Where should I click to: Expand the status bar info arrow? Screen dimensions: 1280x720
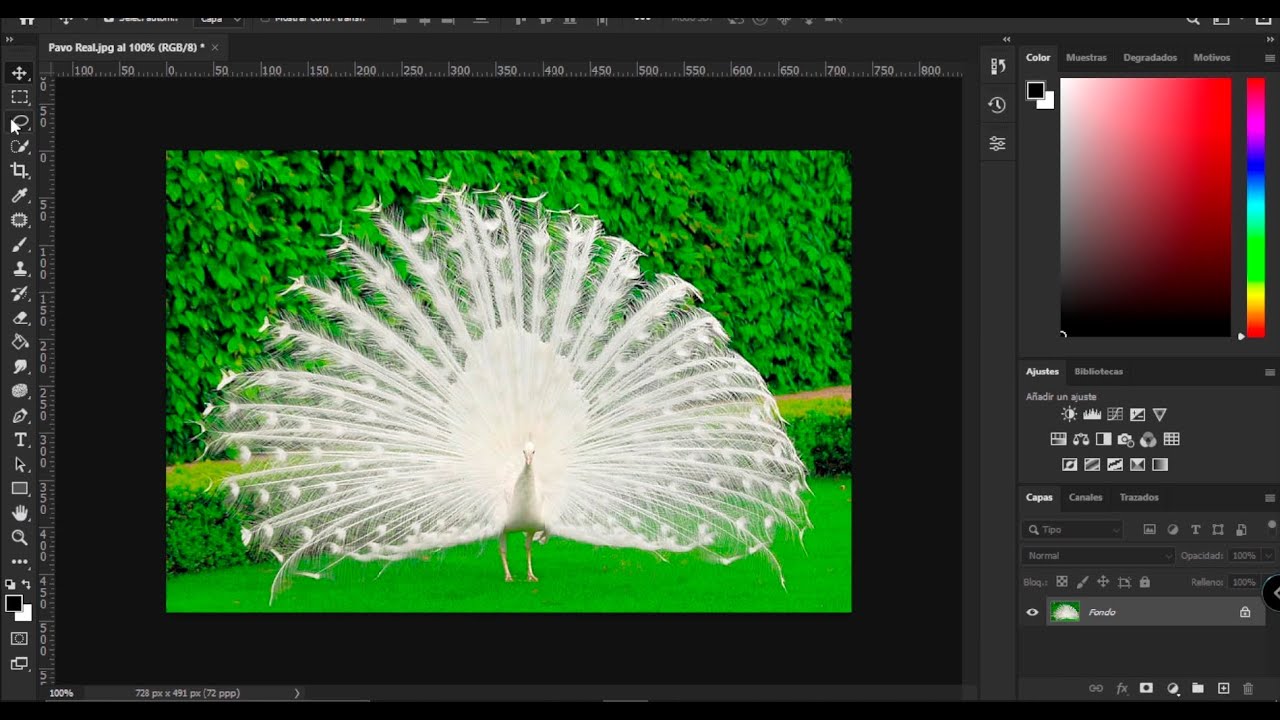click(296, 693)
